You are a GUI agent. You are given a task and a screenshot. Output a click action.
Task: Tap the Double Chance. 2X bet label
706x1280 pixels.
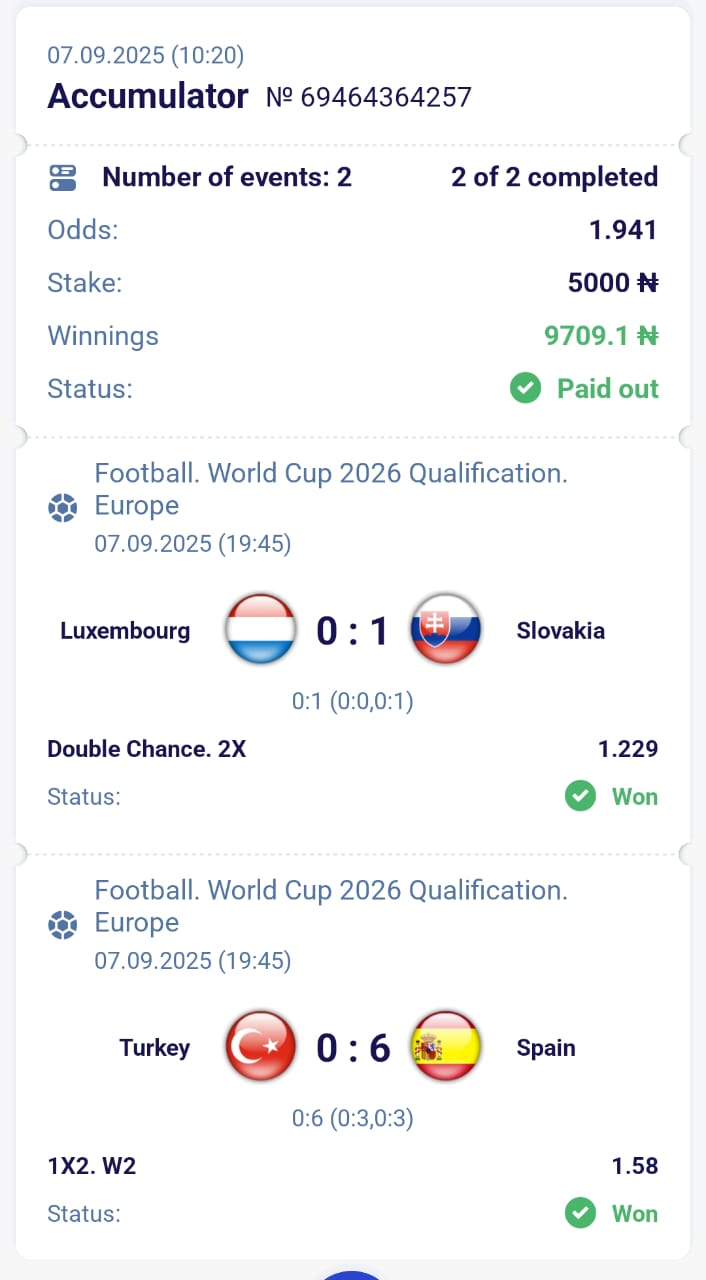[146, 749]
